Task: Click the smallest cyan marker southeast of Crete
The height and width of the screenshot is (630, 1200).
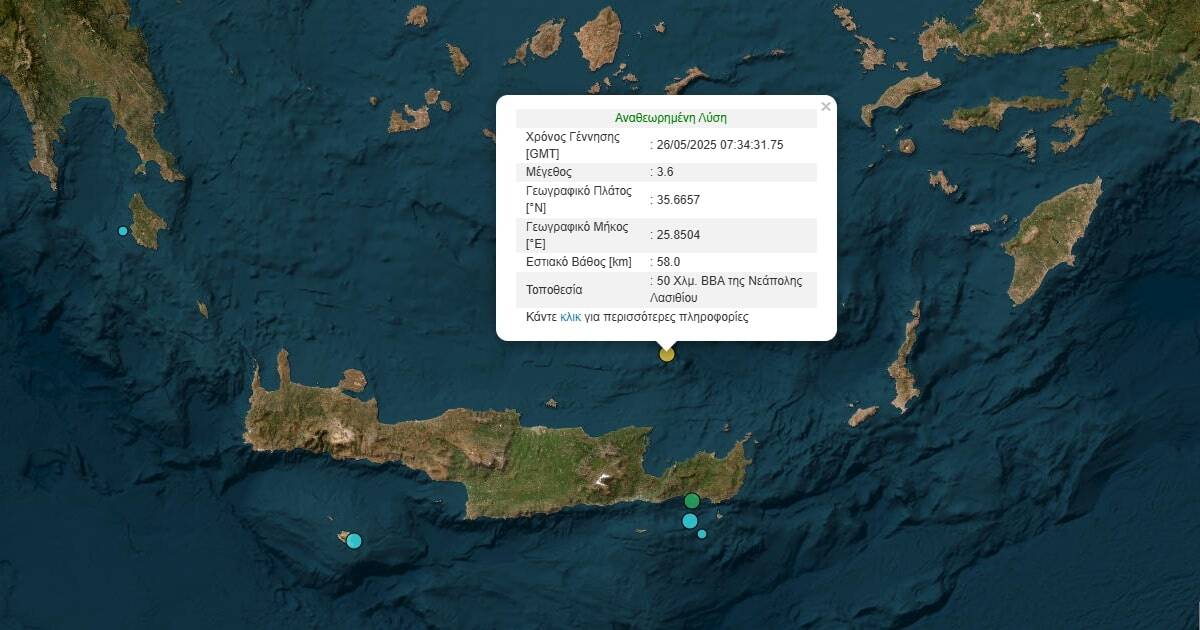Action: [x=702, y=534]
